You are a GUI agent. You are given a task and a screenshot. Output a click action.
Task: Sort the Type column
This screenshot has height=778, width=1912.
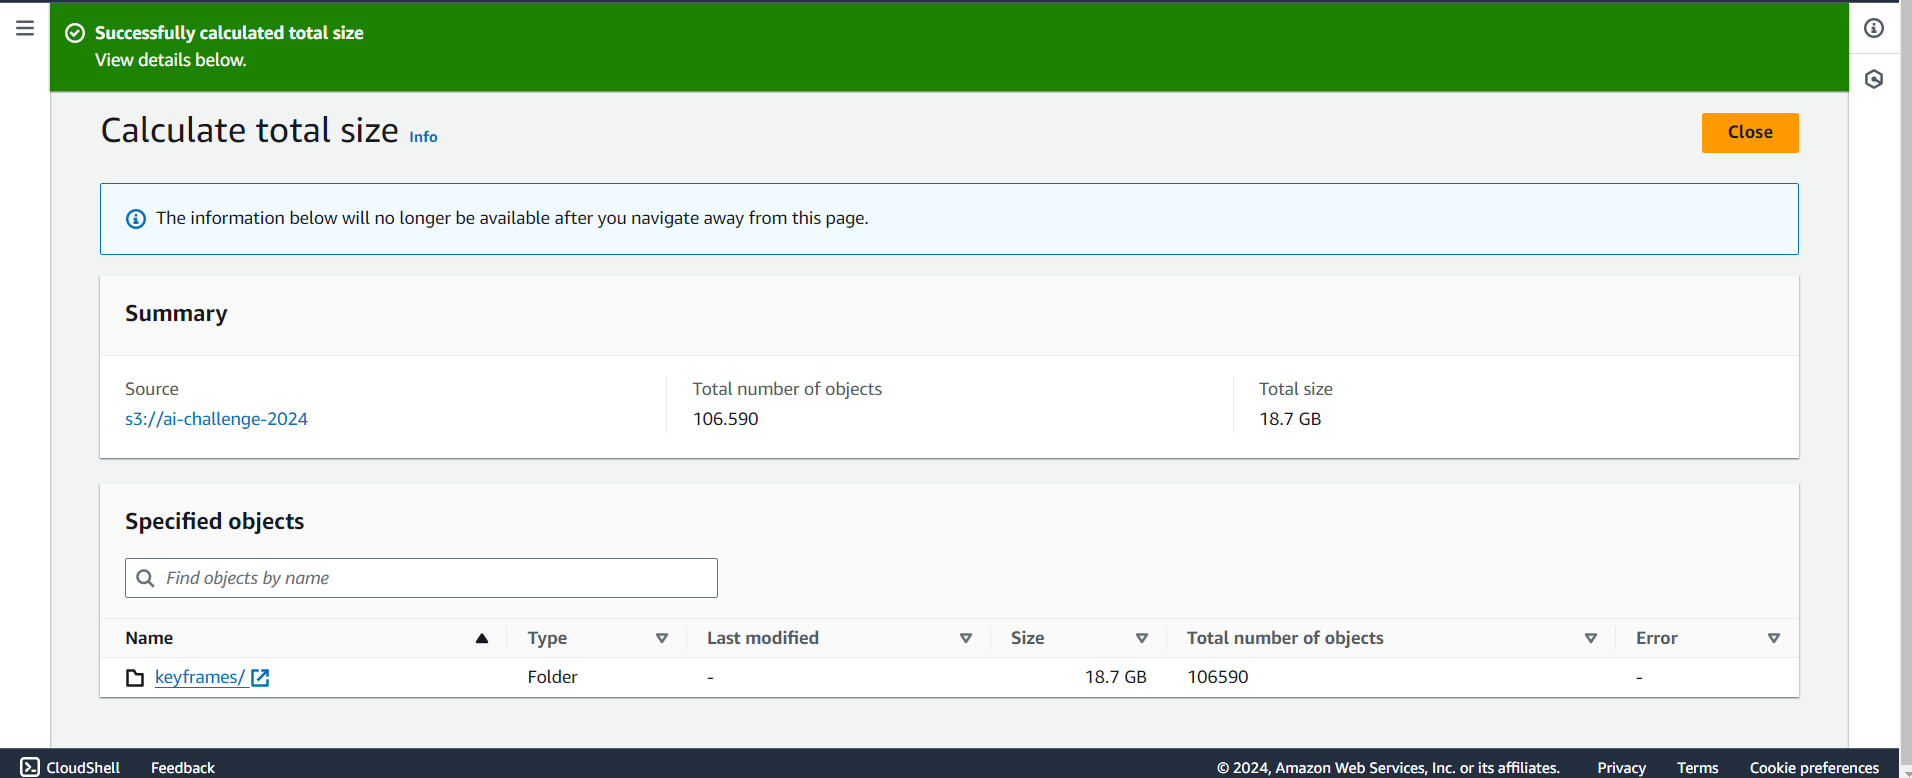point(662,638)
